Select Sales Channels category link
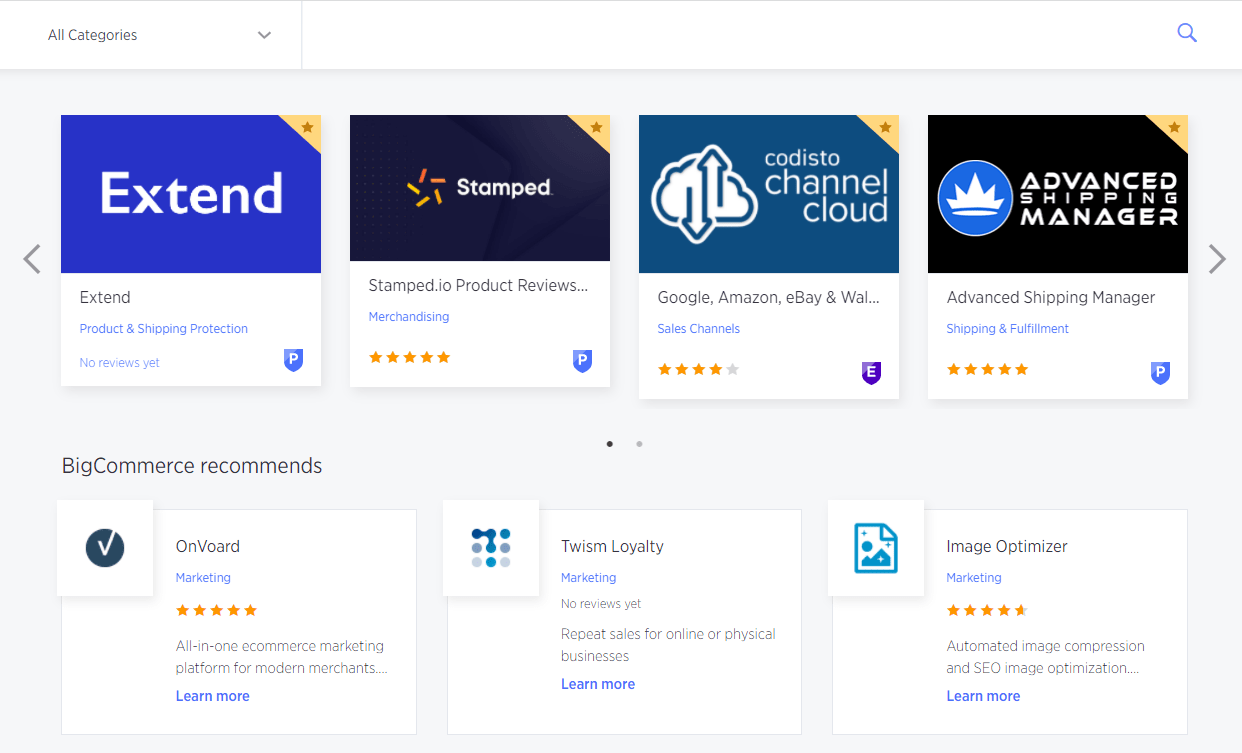This screenshot has height=753, width=1242. [x=699, y=328]
